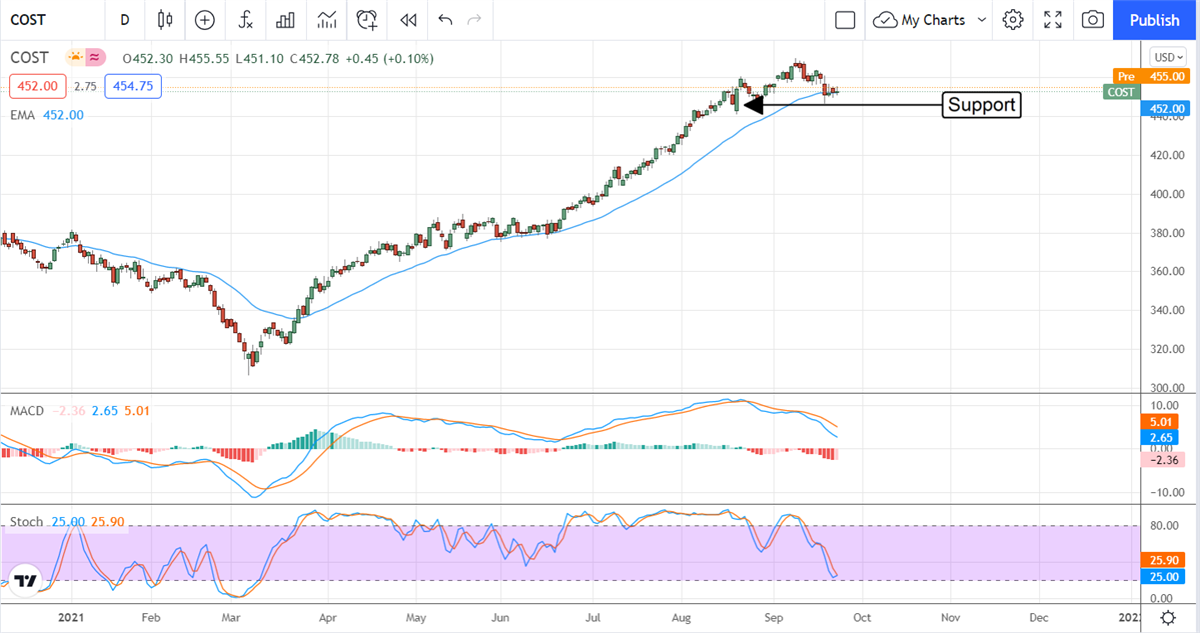Image resolution: width=1200 pixels, height=633 pixels.
Task: Click the 2.75 spread value
Action: coord(85,87)
